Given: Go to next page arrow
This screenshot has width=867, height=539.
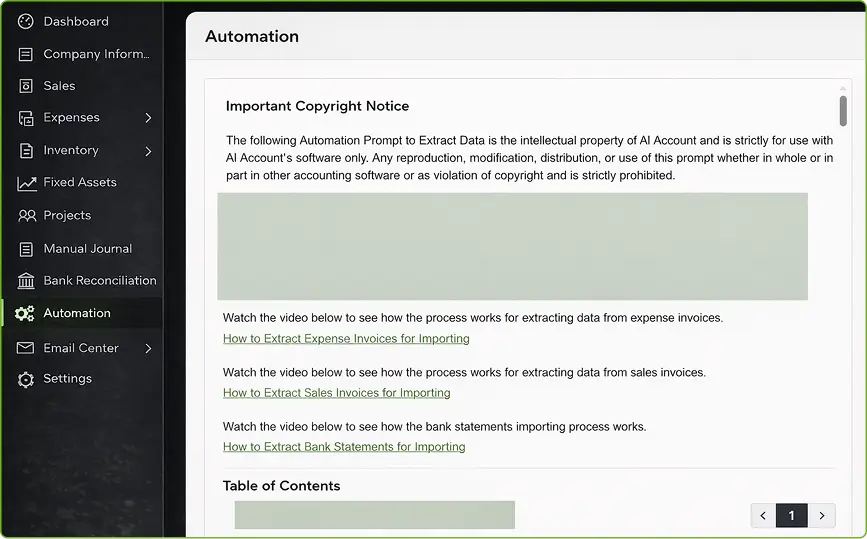Looking at the screenshot, I should [x=821, y=515].
